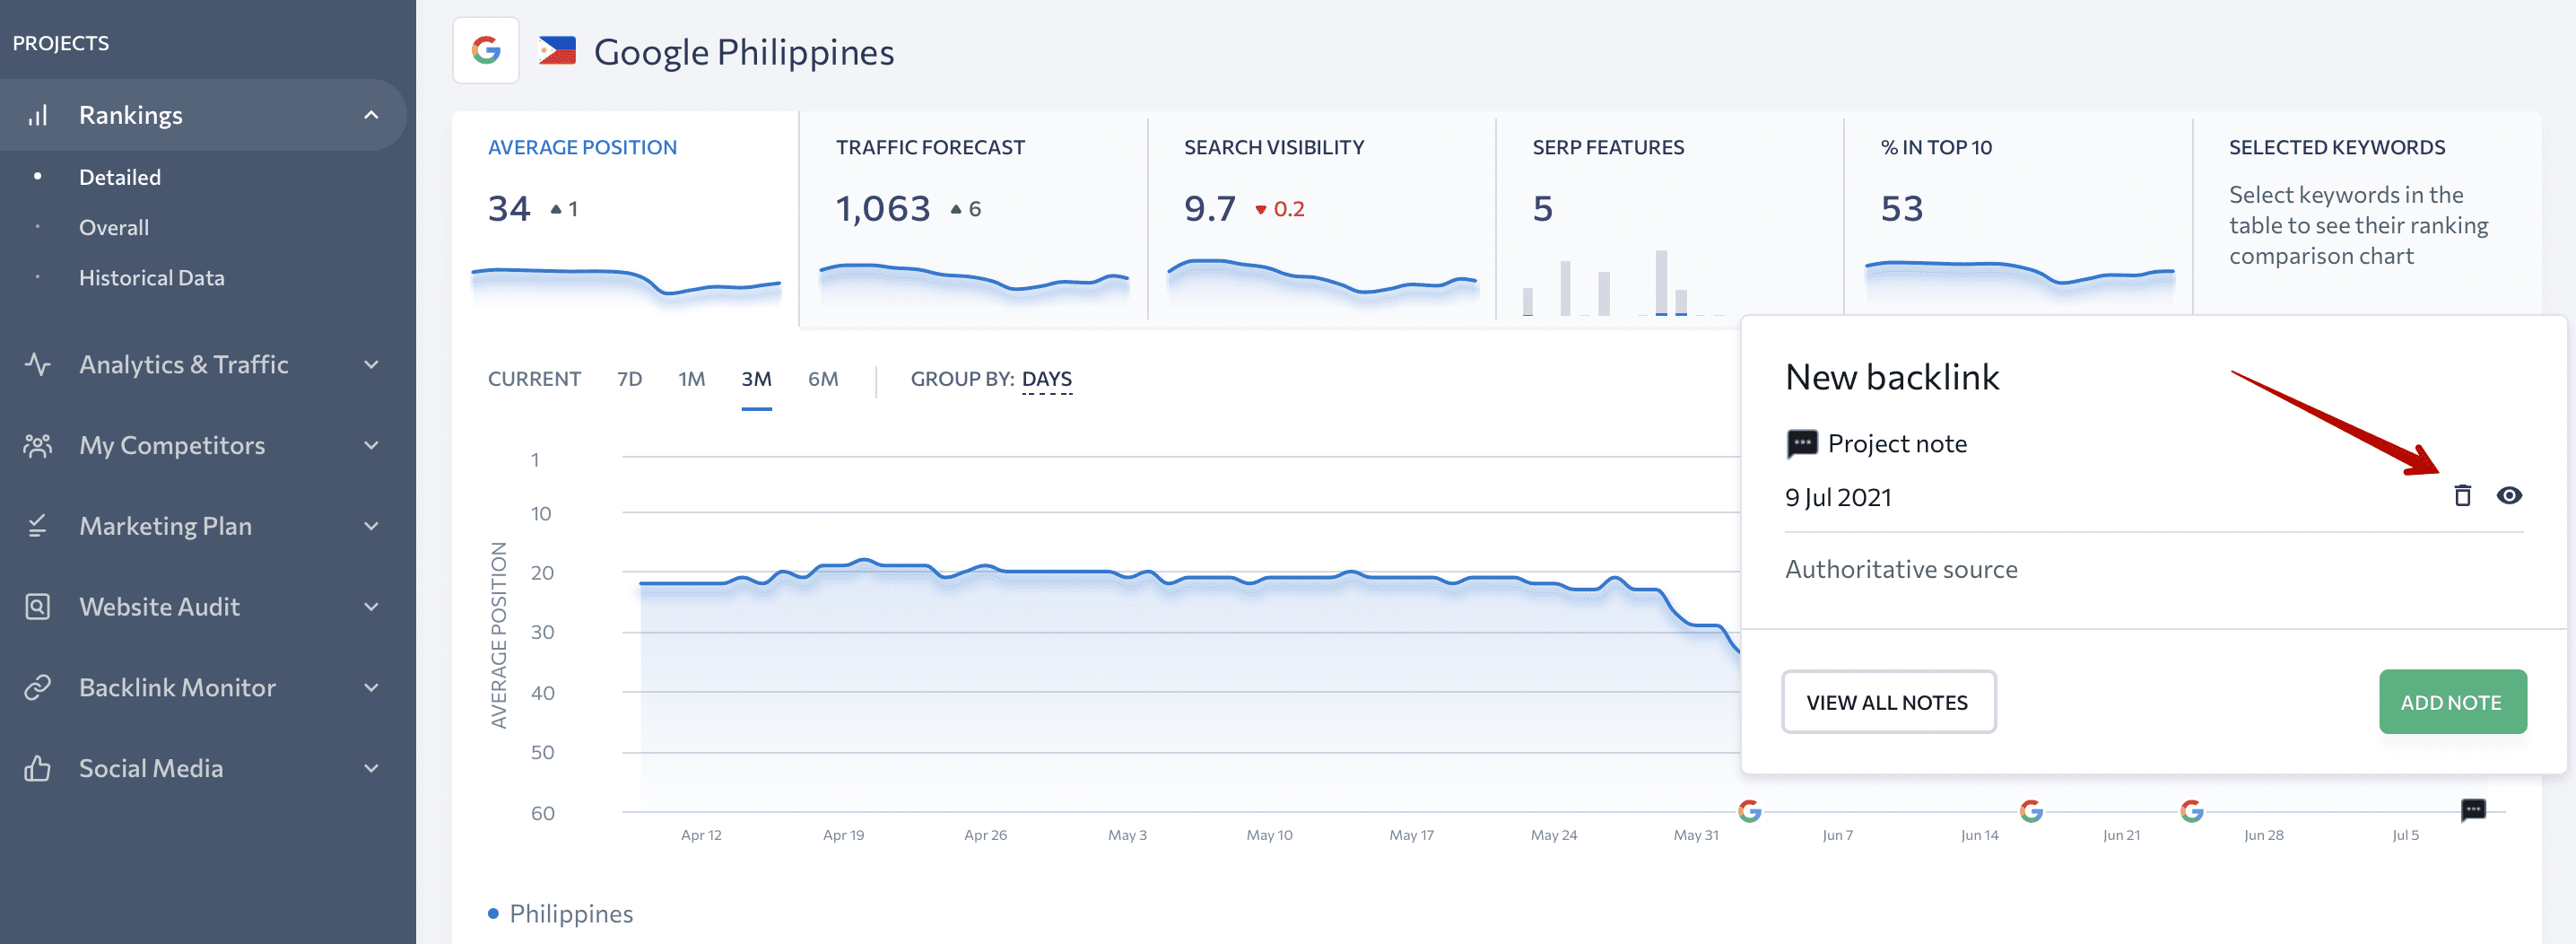Click the 9 Jul 2021 note date
This screenshot has width=2576, height=944.
point(1838,497)
